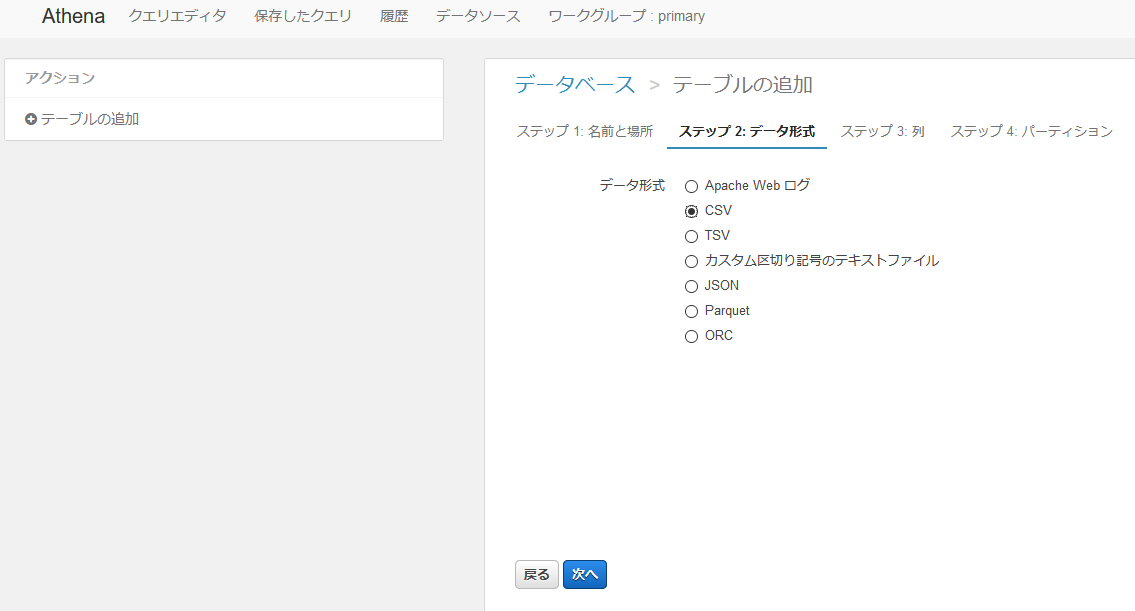The image size is (1135, 611).
Task: Choose the TSV radio button
Action: 691,236
